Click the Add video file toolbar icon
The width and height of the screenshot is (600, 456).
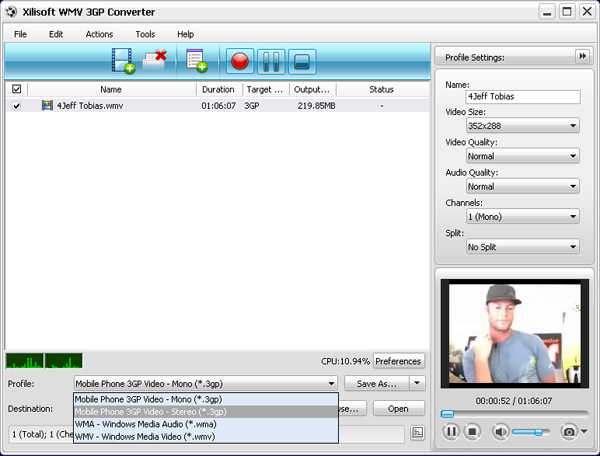(123, 61)
